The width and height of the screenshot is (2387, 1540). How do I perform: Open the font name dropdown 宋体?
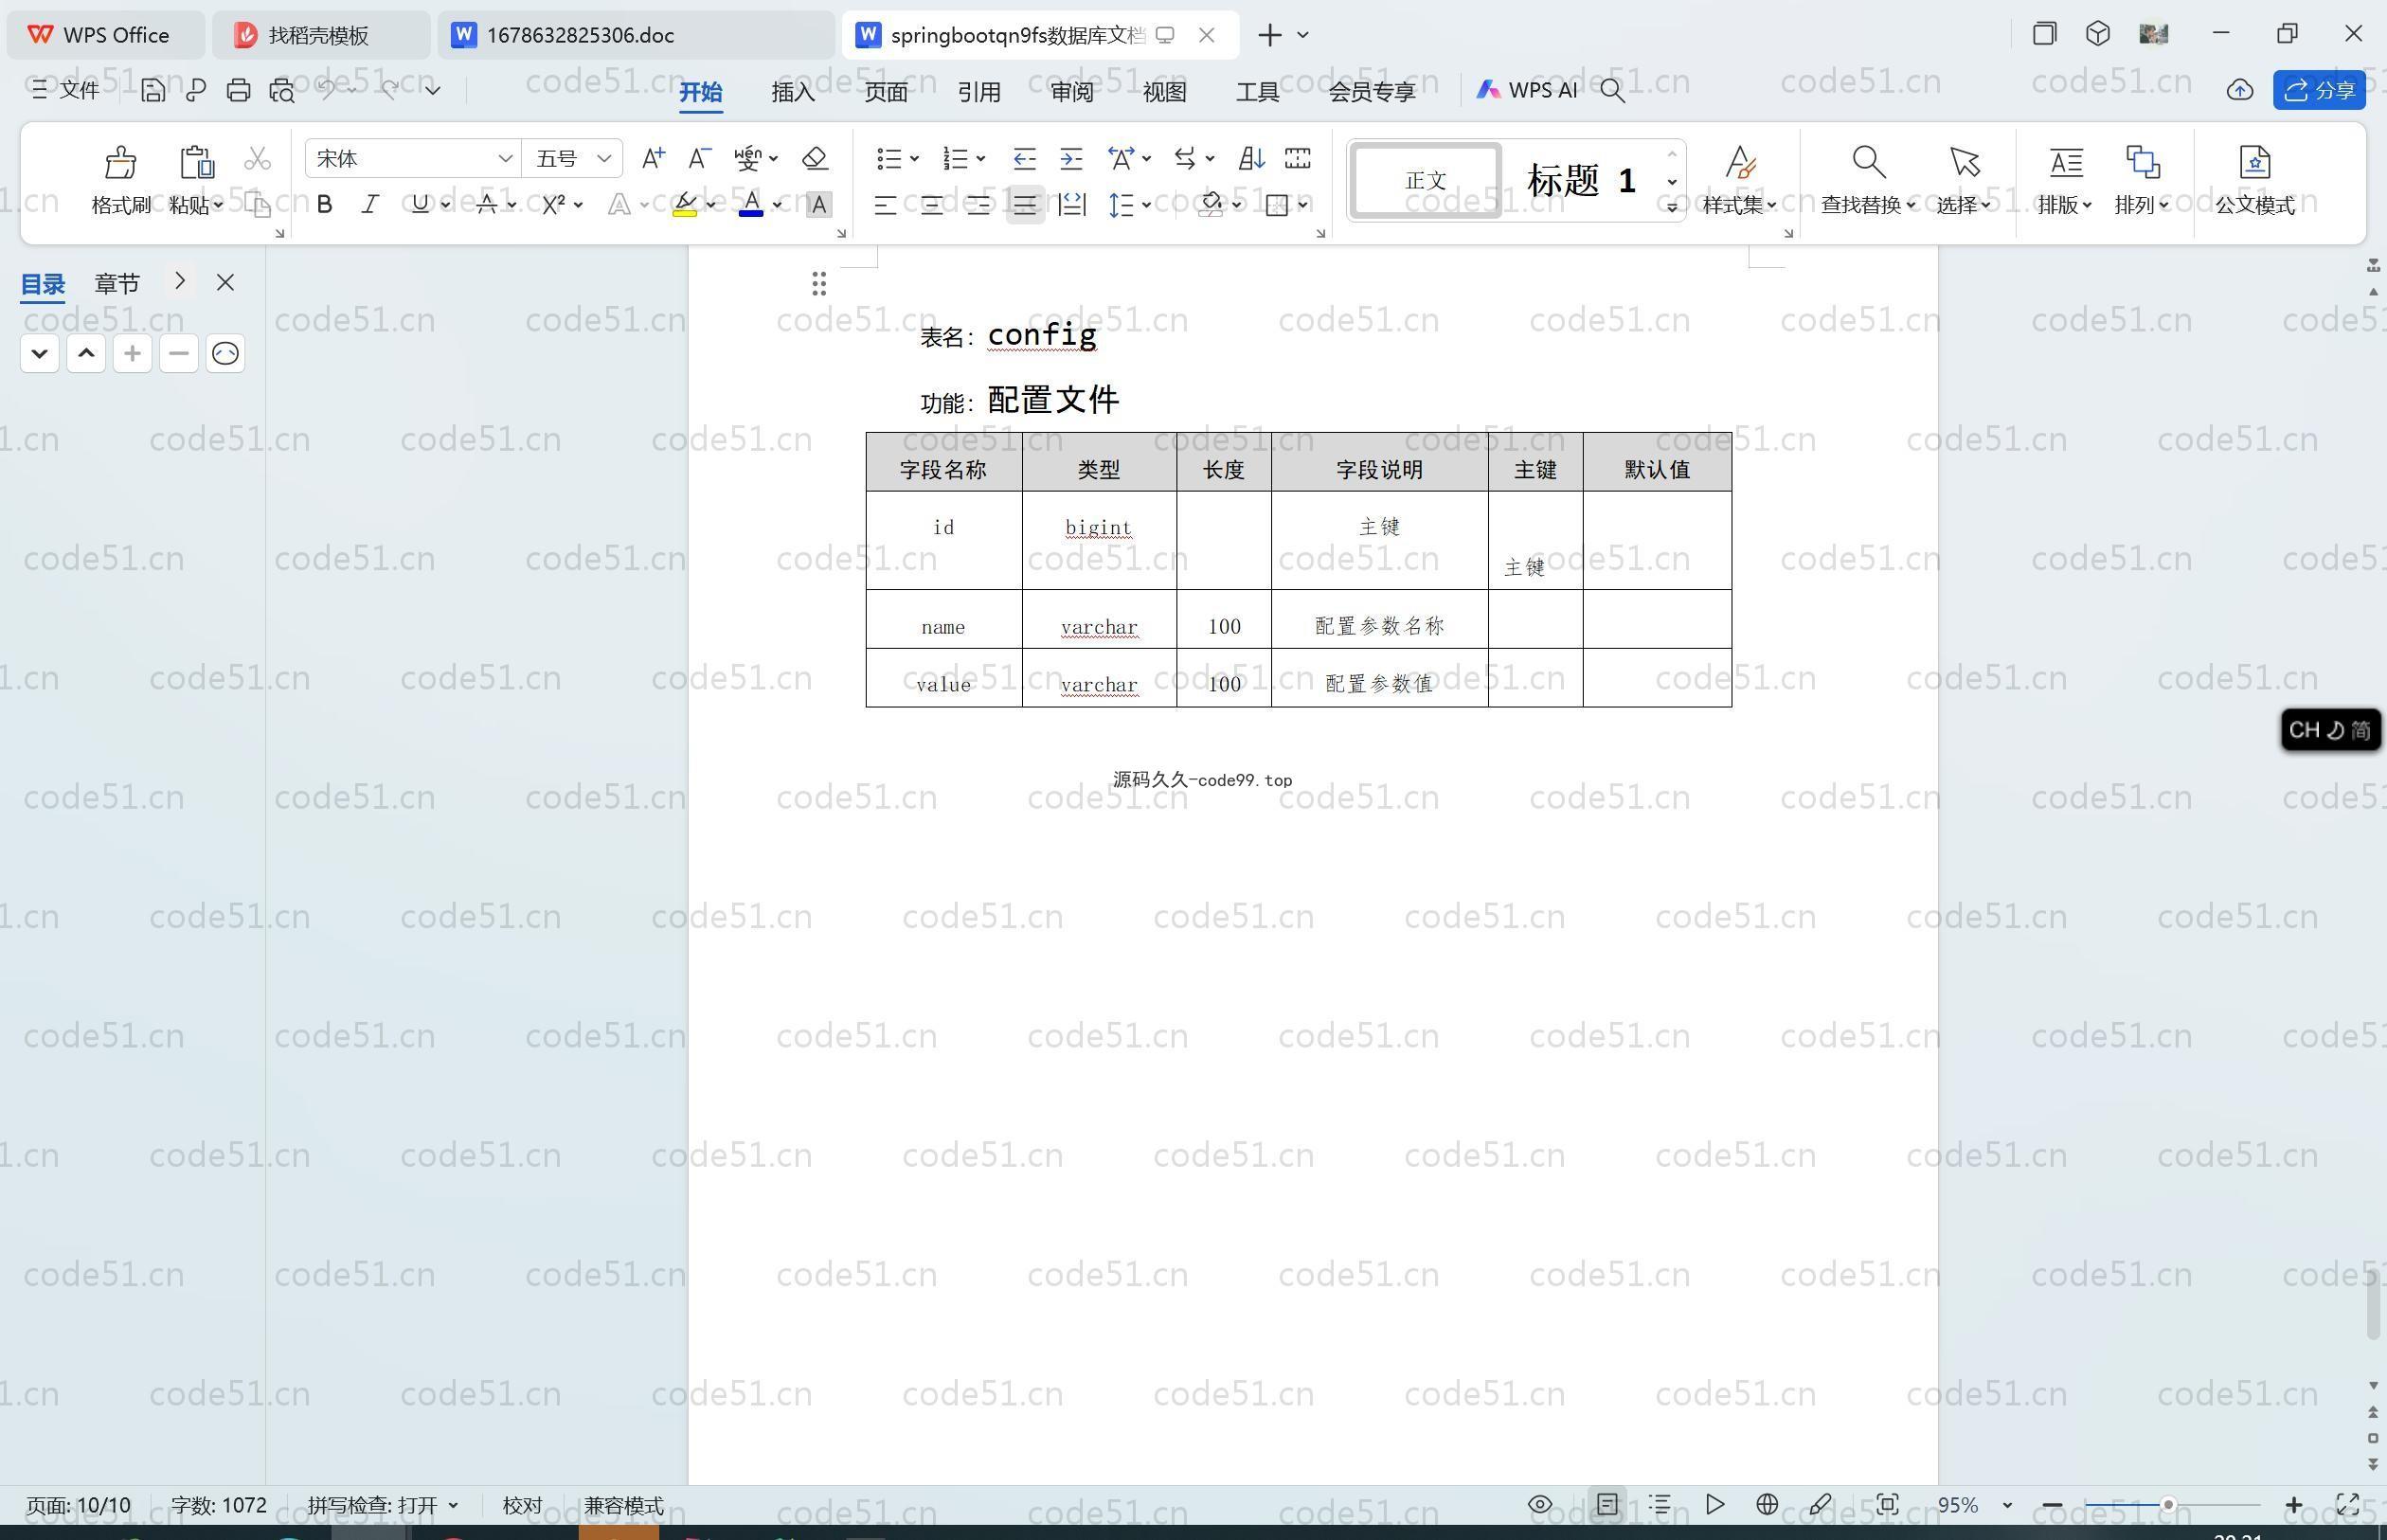[x=505, y=159]
